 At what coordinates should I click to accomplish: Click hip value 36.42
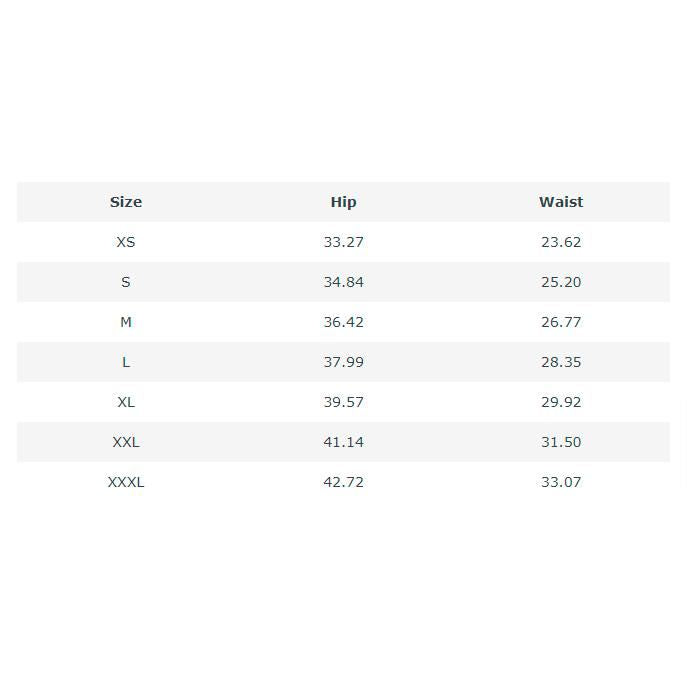point(343,322)
